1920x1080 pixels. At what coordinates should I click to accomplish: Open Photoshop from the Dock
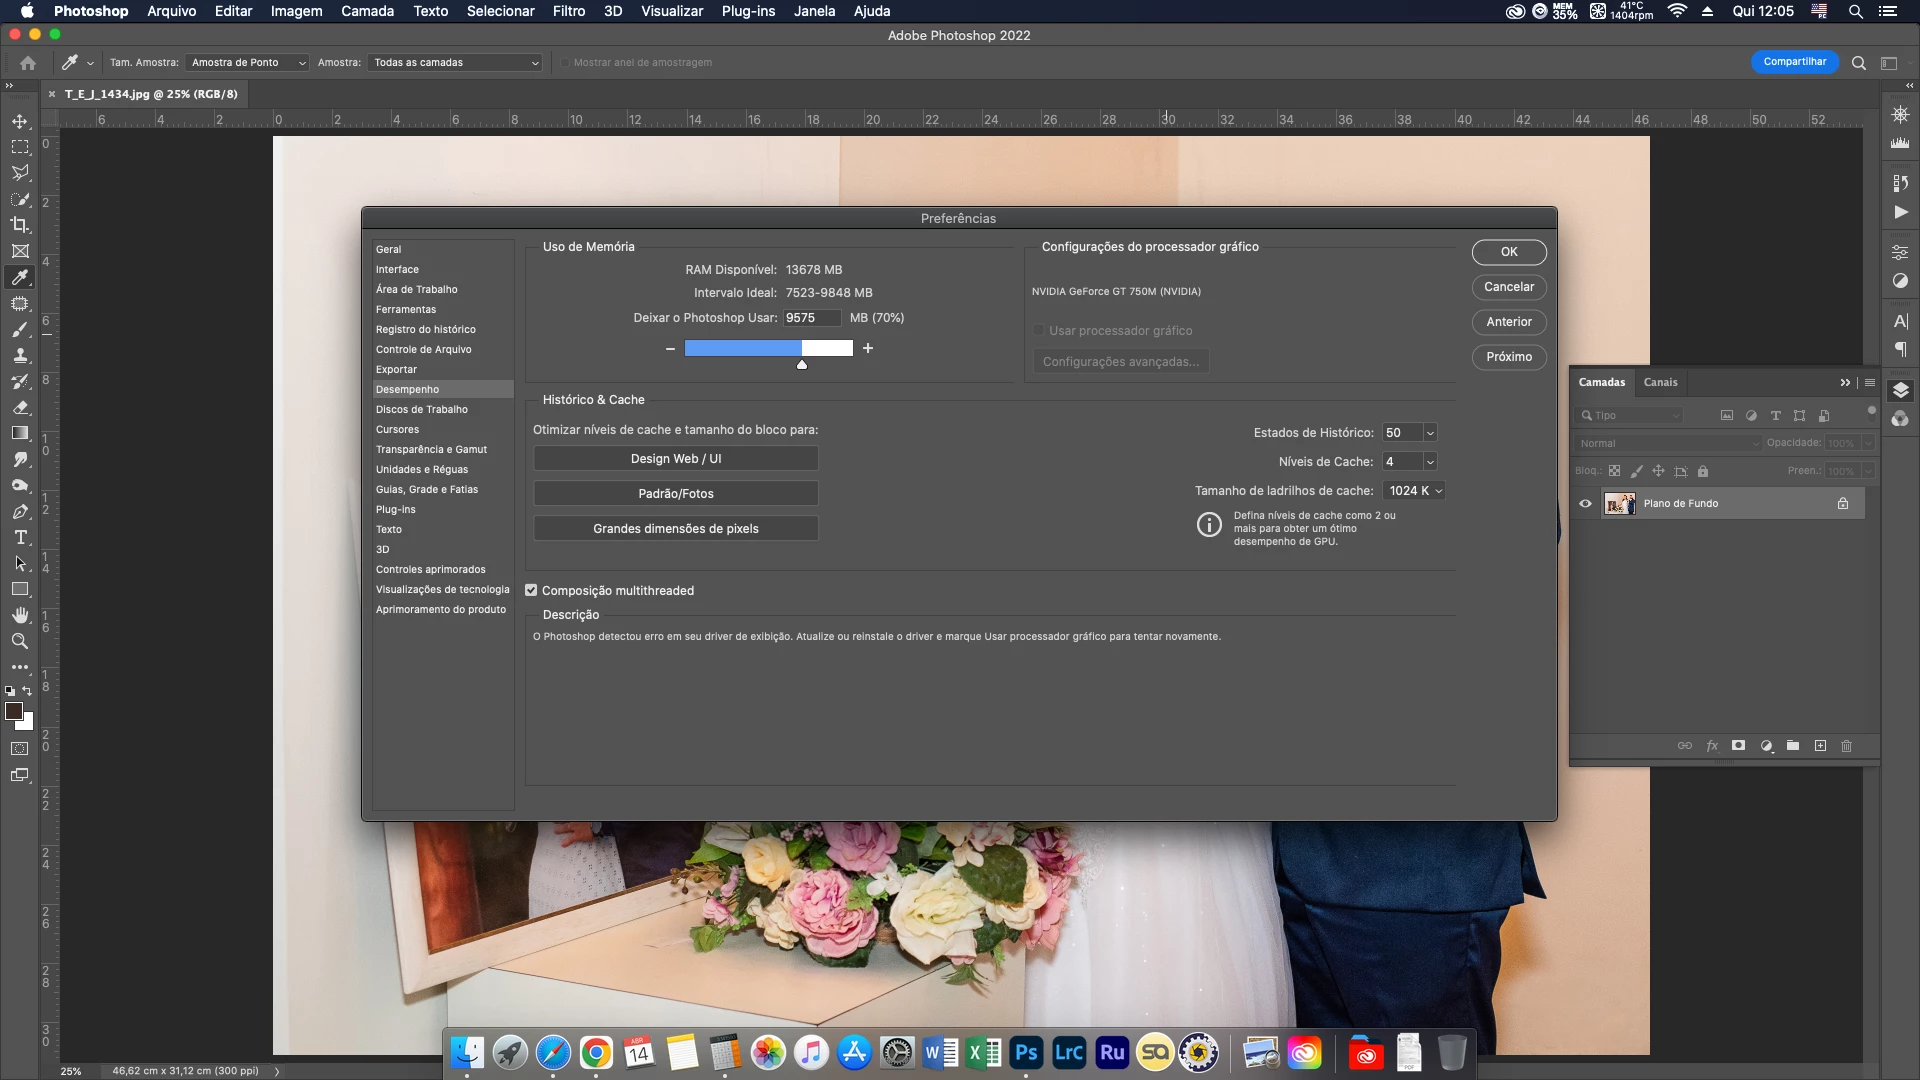pyautogui.click(x=1026, y=1052)
